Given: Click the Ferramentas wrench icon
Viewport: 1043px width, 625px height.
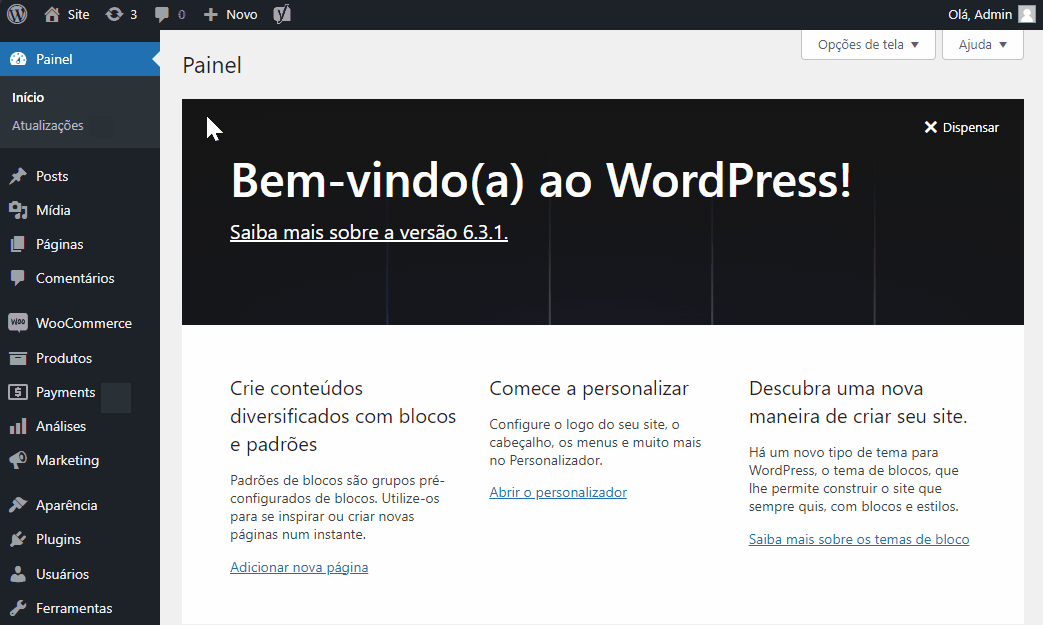Looking at the screenshot, I should point(18,608).
